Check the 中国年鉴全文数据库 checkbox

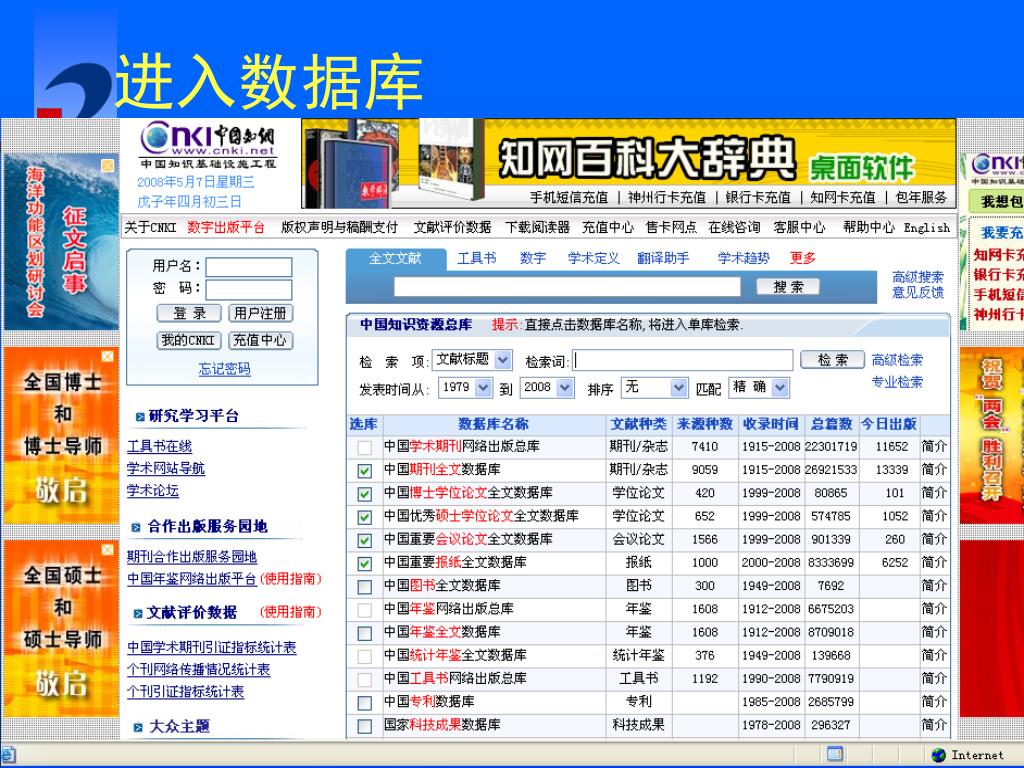364,633
